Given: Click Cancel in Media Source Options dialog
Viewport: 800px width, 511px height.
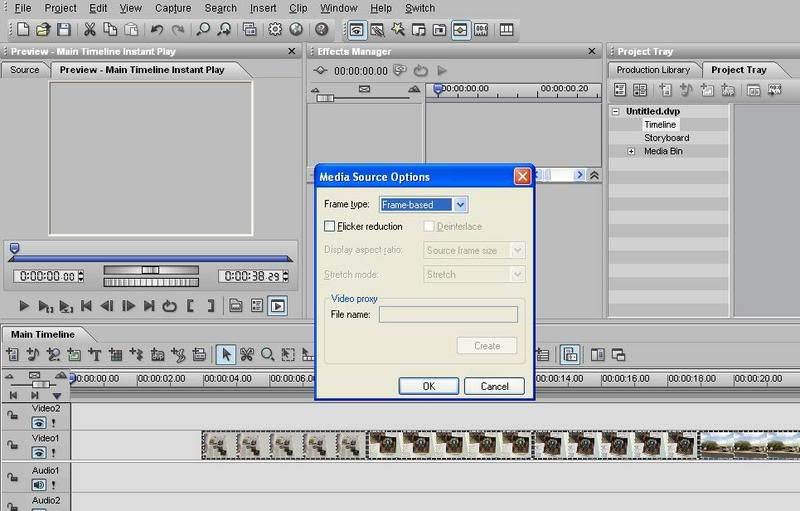Looking at the screenshot, I should (x=494, y=386).
